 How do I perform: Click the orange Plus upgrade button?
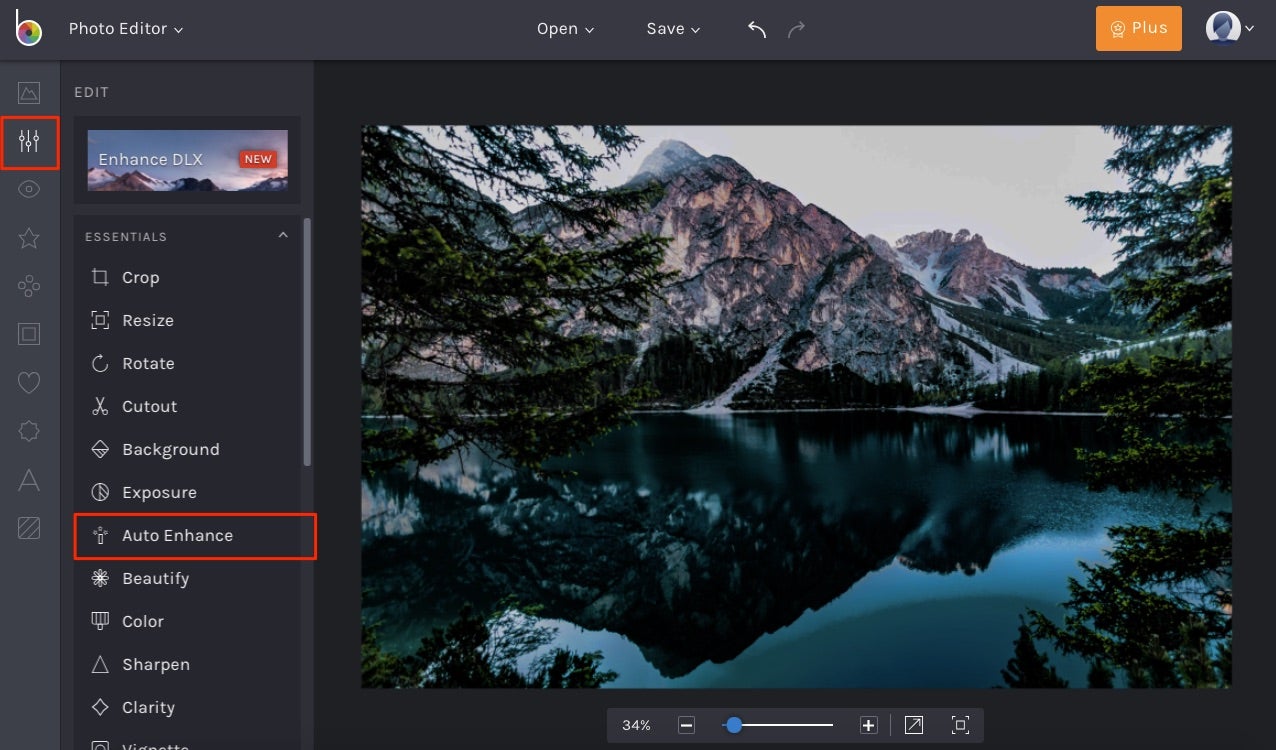pyautogui.click(x=1138, y=29)
